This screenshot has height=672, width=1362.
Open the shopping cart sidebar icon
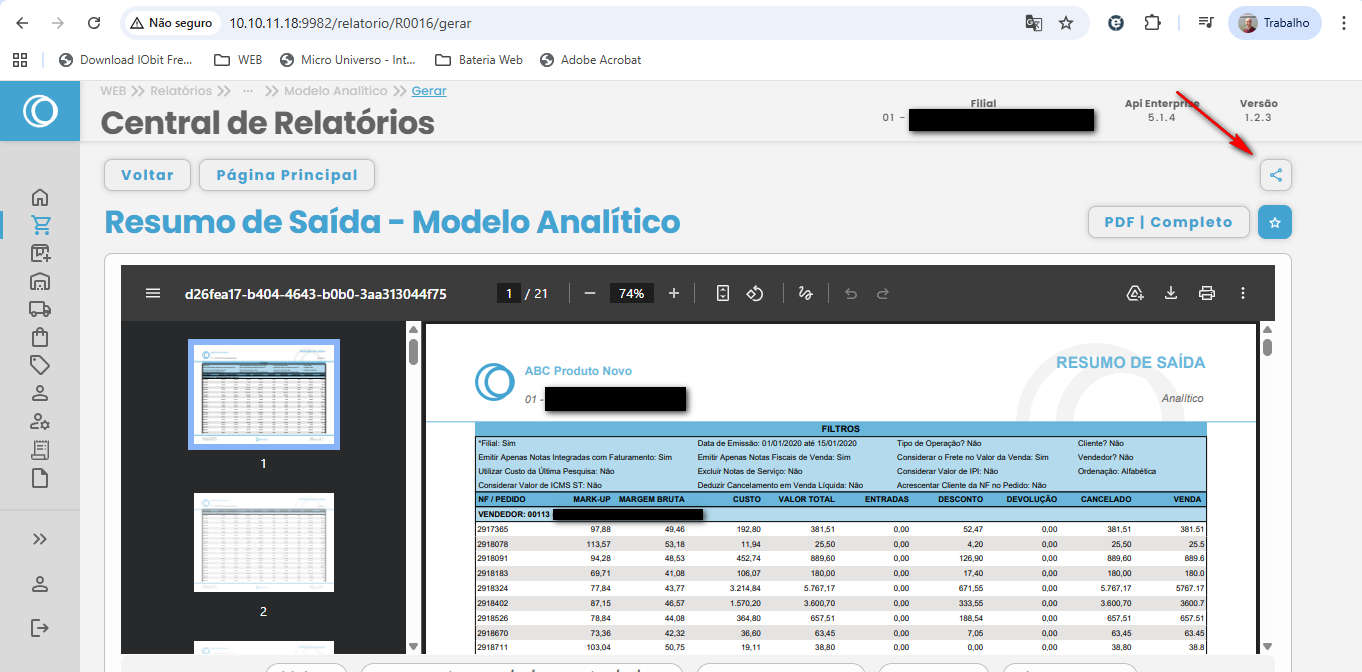[x=40, y=225]
